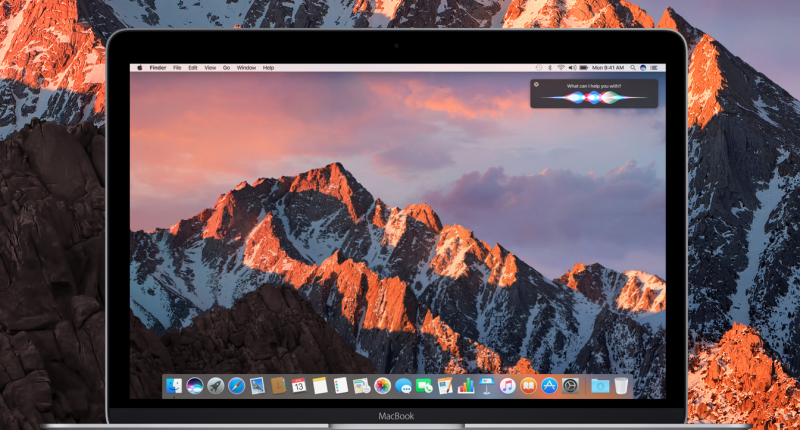
Task: Open Calendar showing 13 in Dock
Action: (x=299, y=386)
